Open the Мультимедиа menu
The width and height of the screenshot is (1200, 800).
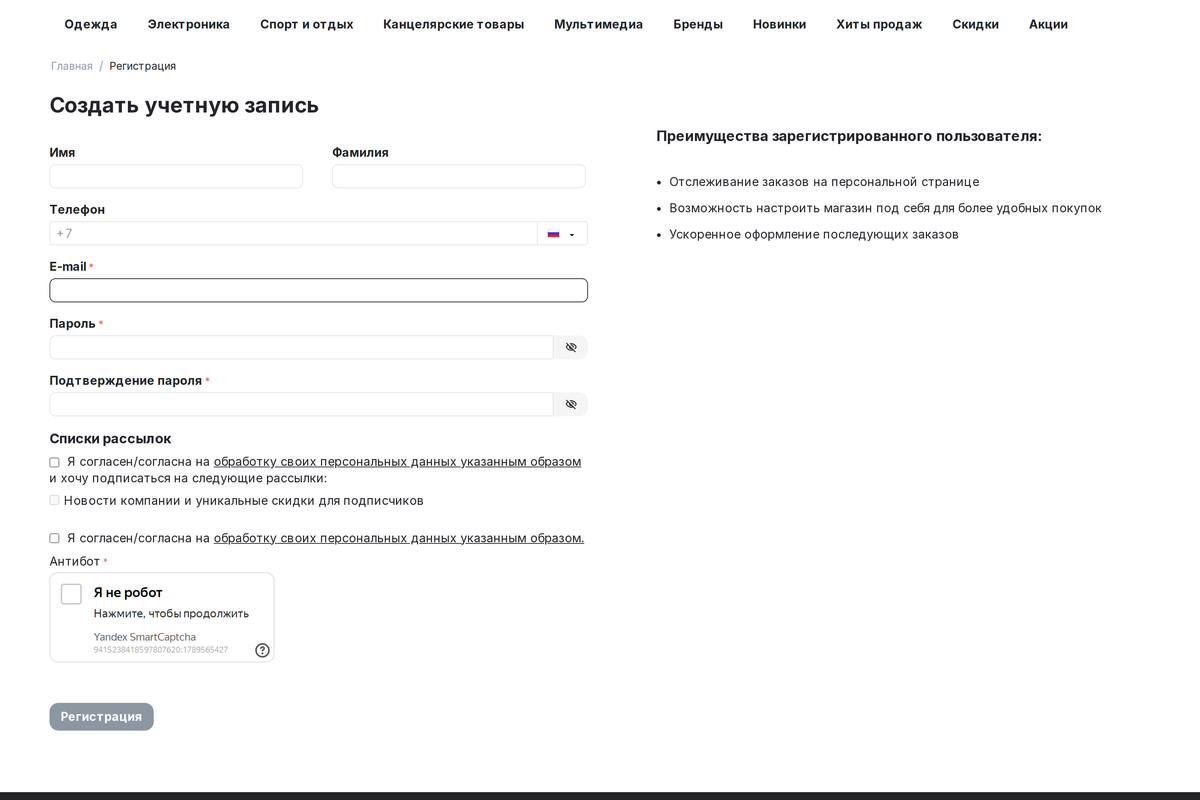click(x=599, y=24)
